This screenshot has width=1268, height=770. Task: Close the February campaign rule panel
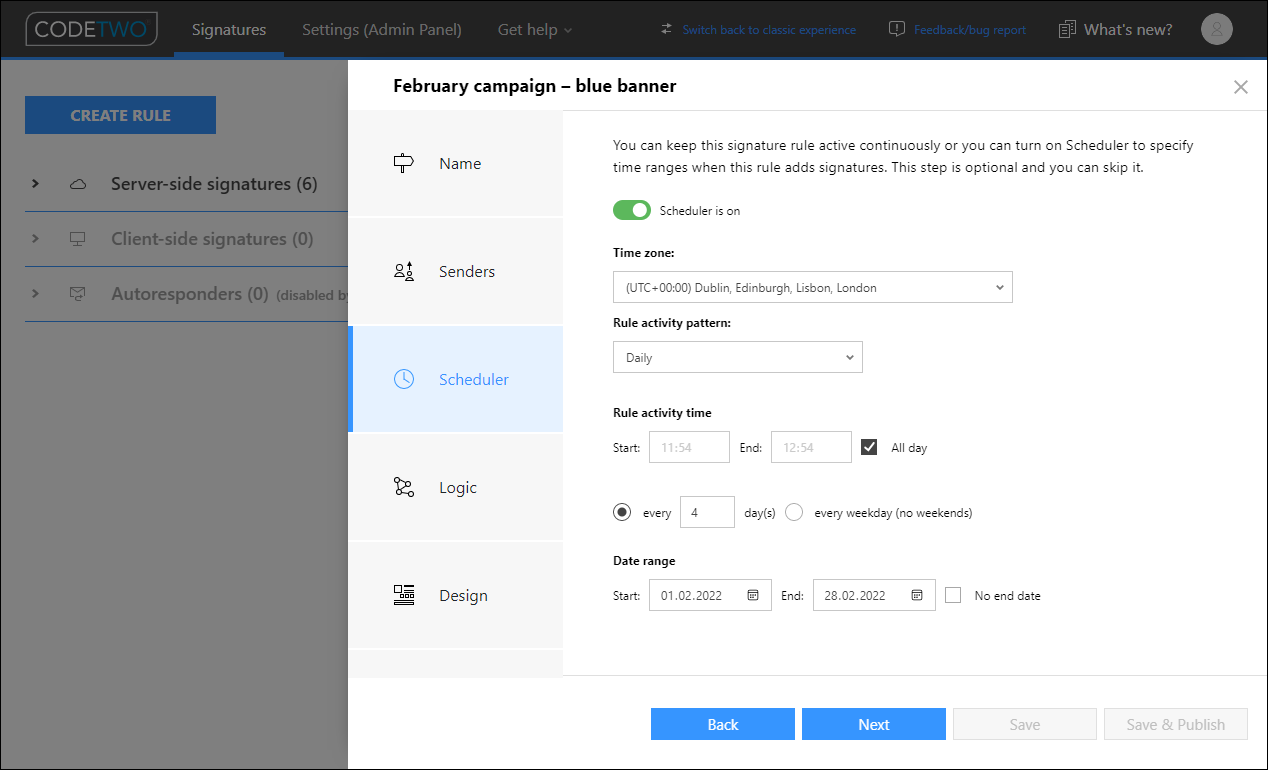[1241, 87]
